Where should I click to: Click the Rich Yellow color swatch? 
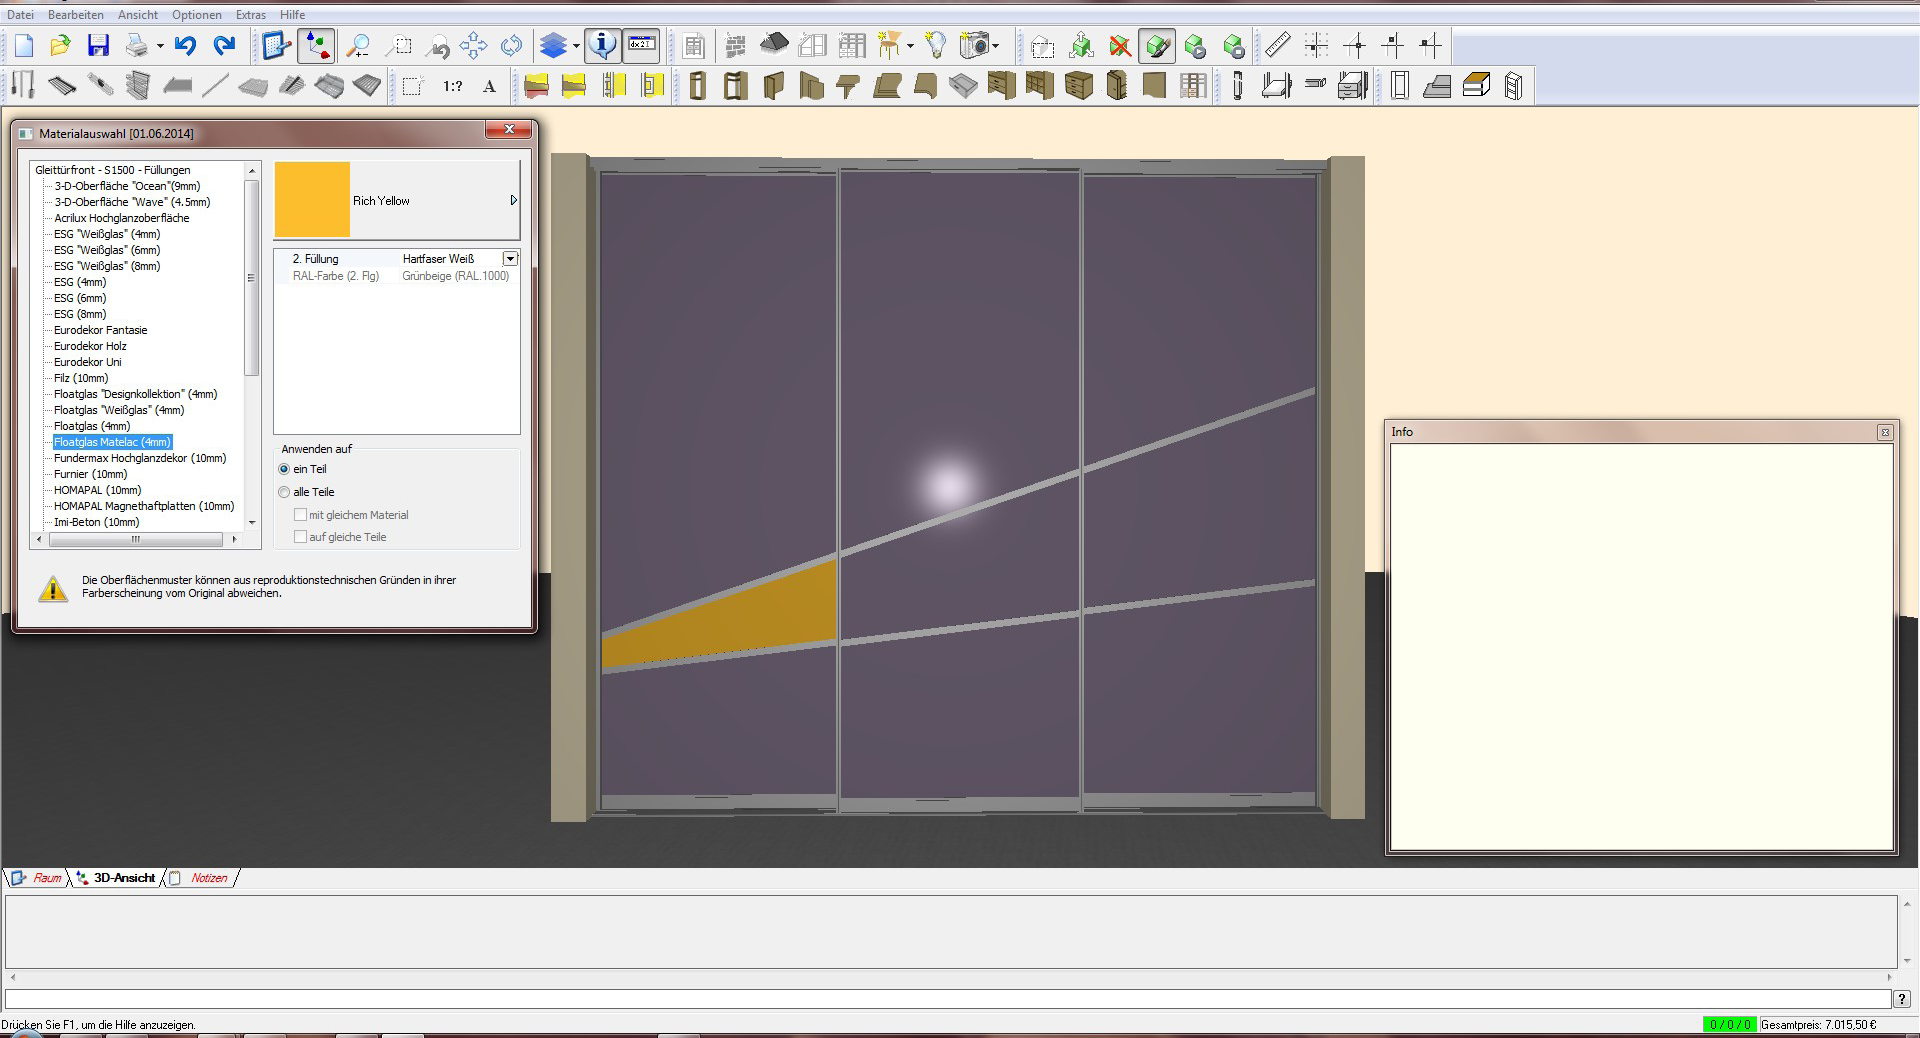tap(312, 200)
